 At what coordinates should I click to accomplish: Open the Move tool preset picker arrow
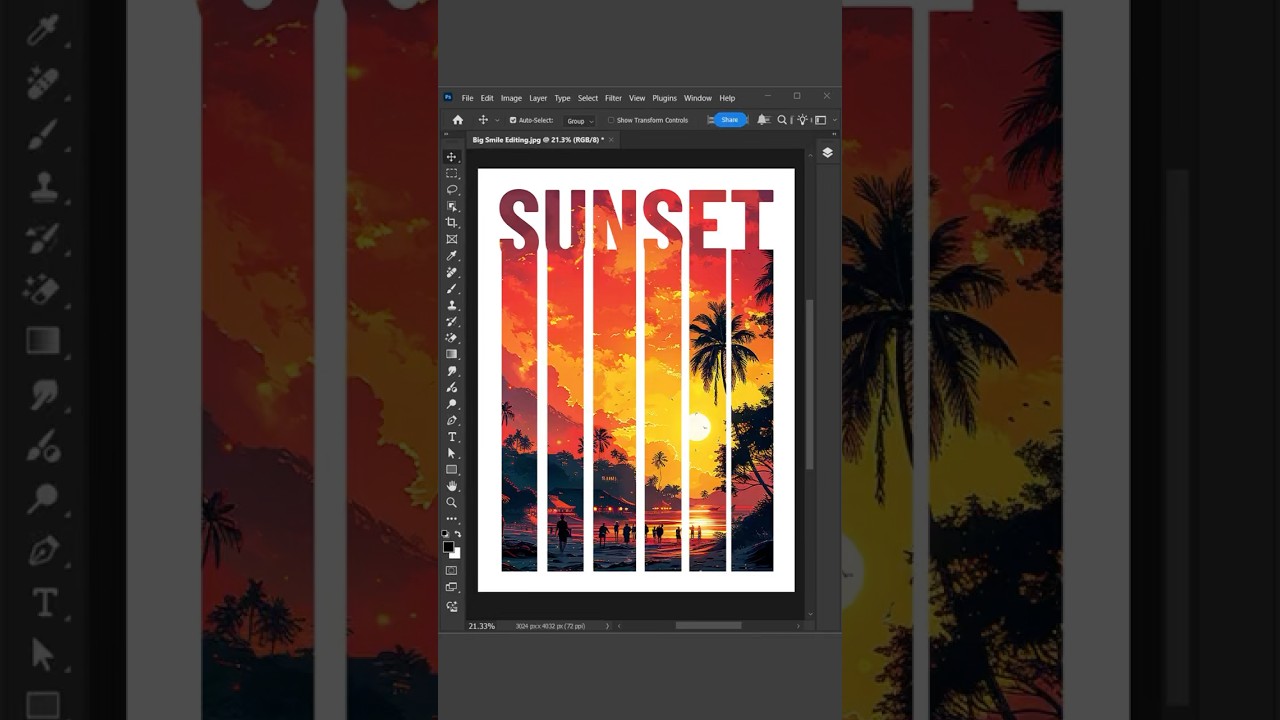(496, 120)
